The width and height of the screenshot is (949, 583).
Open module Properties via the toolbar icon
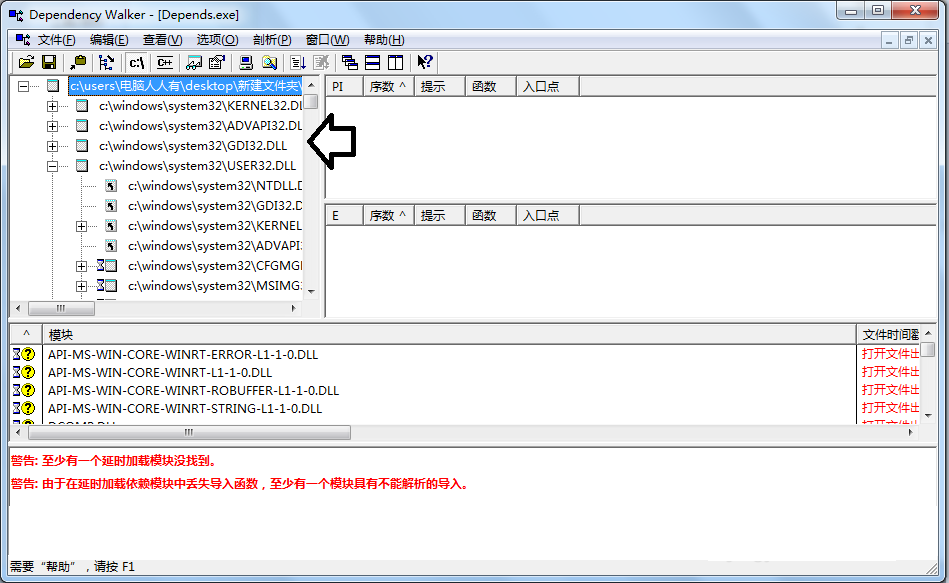pyautogui.click(x=217, y=62)
